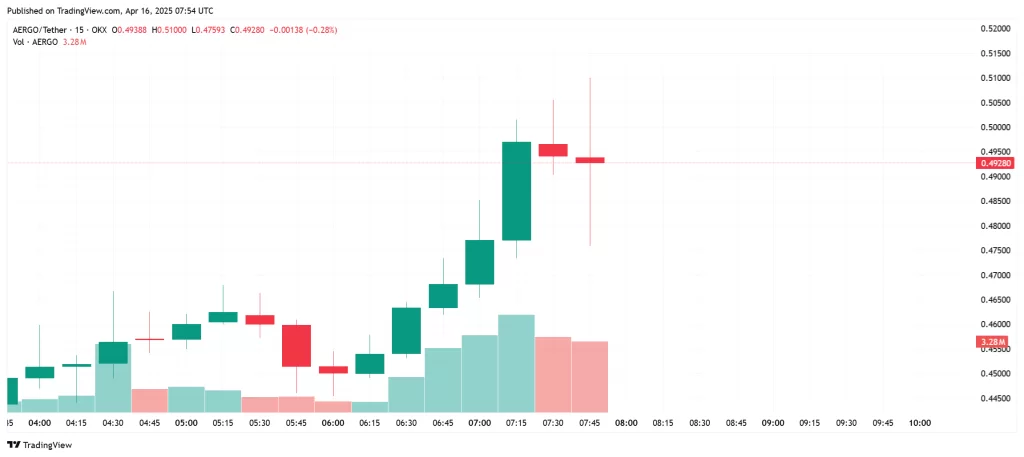This screenshot has width=1024, height=457.
Task: Click the red 0.49280 current price label
Action: [994, 162]
